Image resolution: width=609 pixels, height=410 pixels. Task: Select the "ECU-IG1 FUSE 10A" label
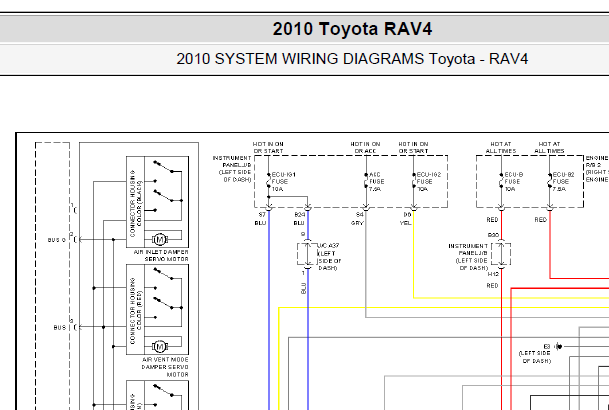[x=283, y=182]
